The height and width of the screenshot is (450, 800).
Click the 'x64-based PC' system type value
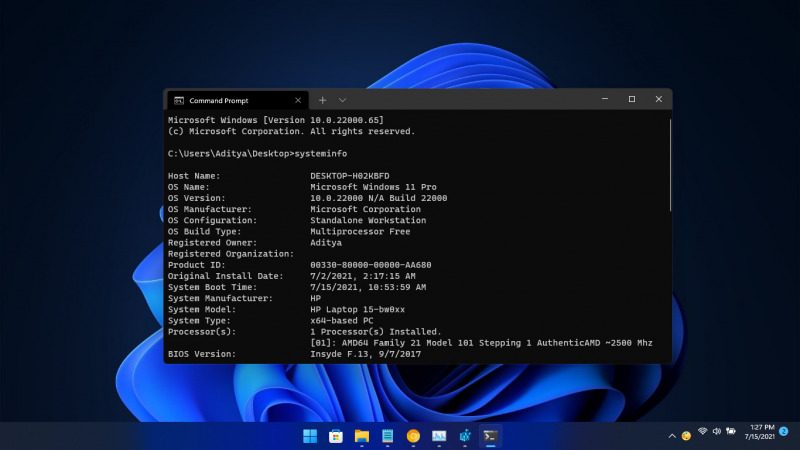click(x=342, y=321)
